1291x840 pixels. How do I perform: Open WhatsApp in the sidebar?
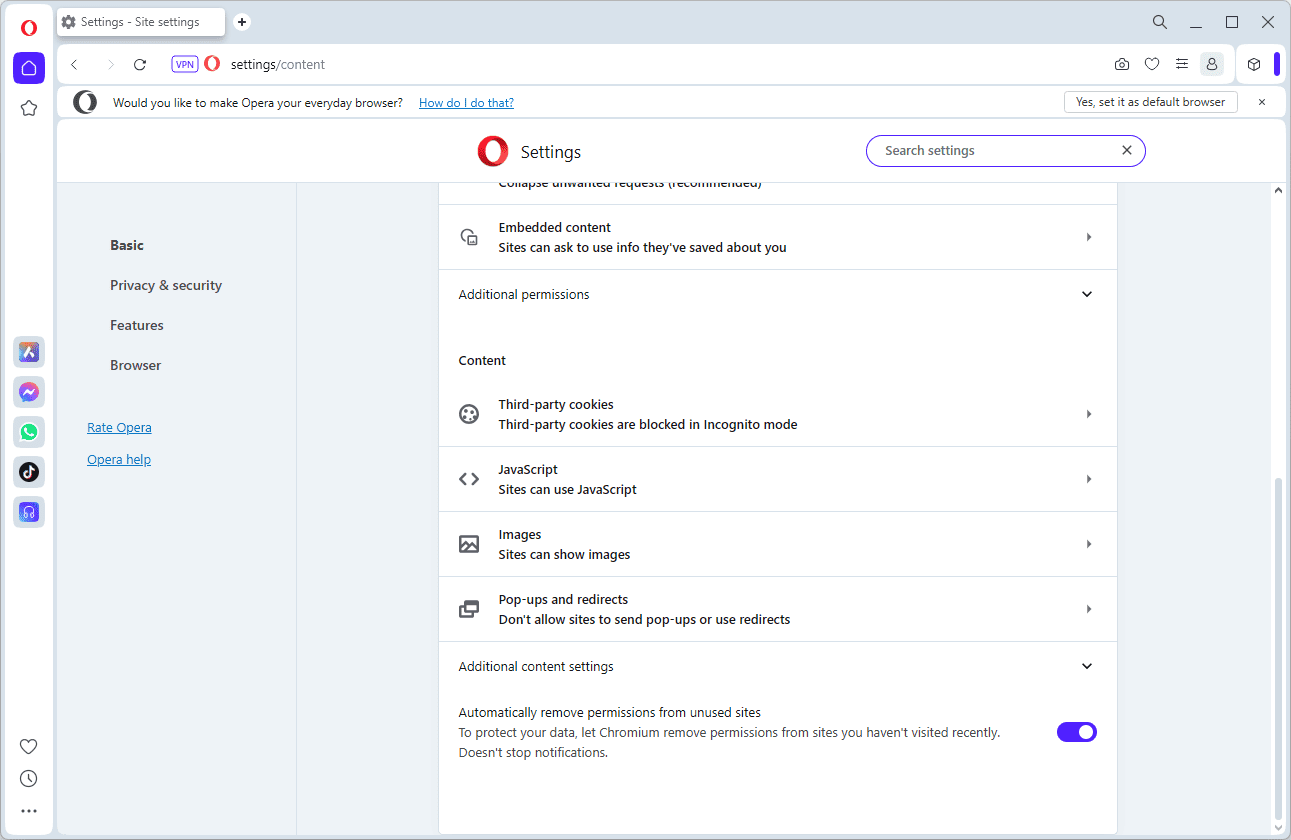pos(29,432)
